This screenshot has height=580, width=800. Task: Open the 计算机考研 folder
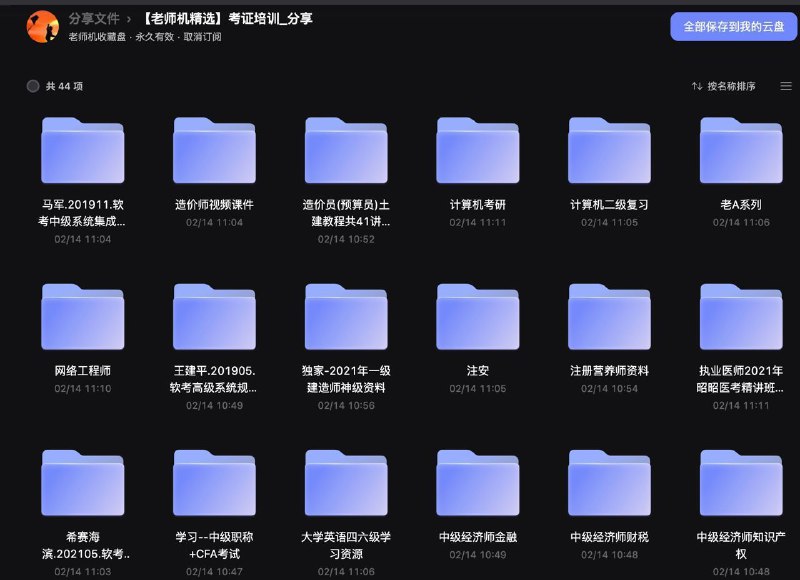(x=479, y=149)
